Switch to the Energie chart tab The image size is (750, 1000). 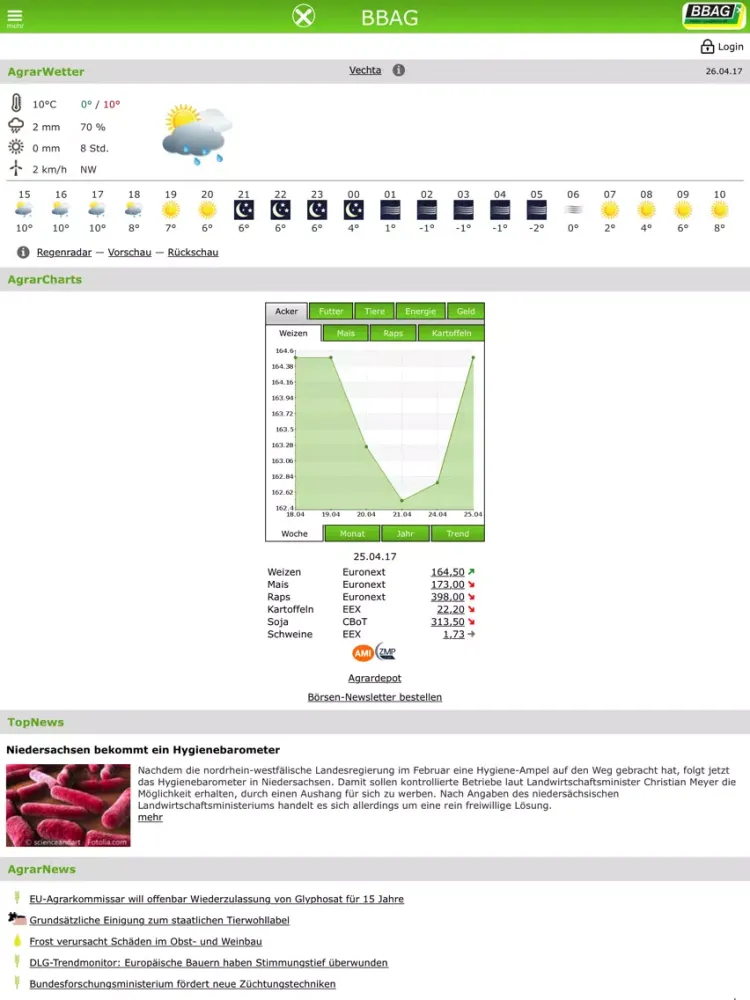click(420, 311)
